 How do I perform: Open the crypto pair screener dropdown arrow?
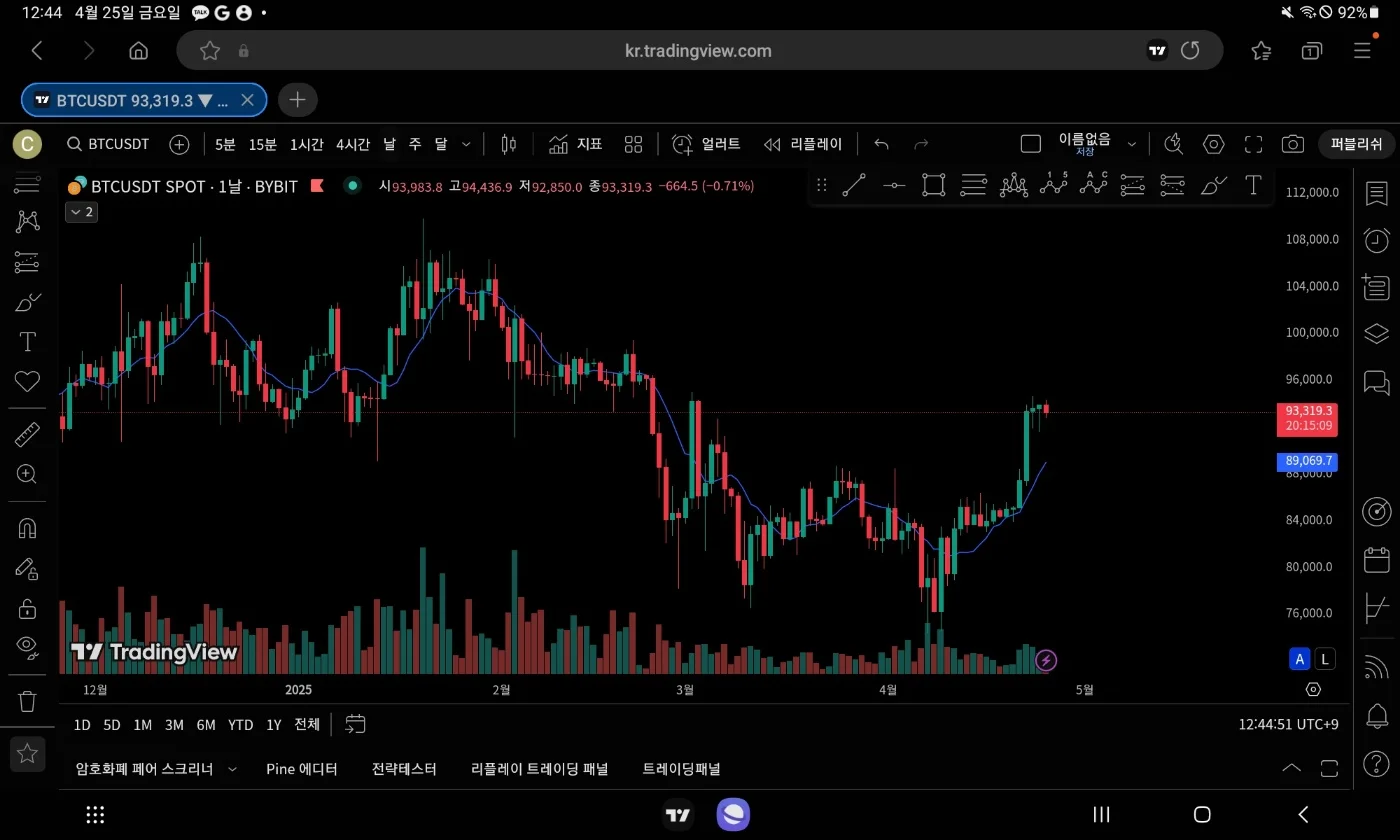coord(232,769)
